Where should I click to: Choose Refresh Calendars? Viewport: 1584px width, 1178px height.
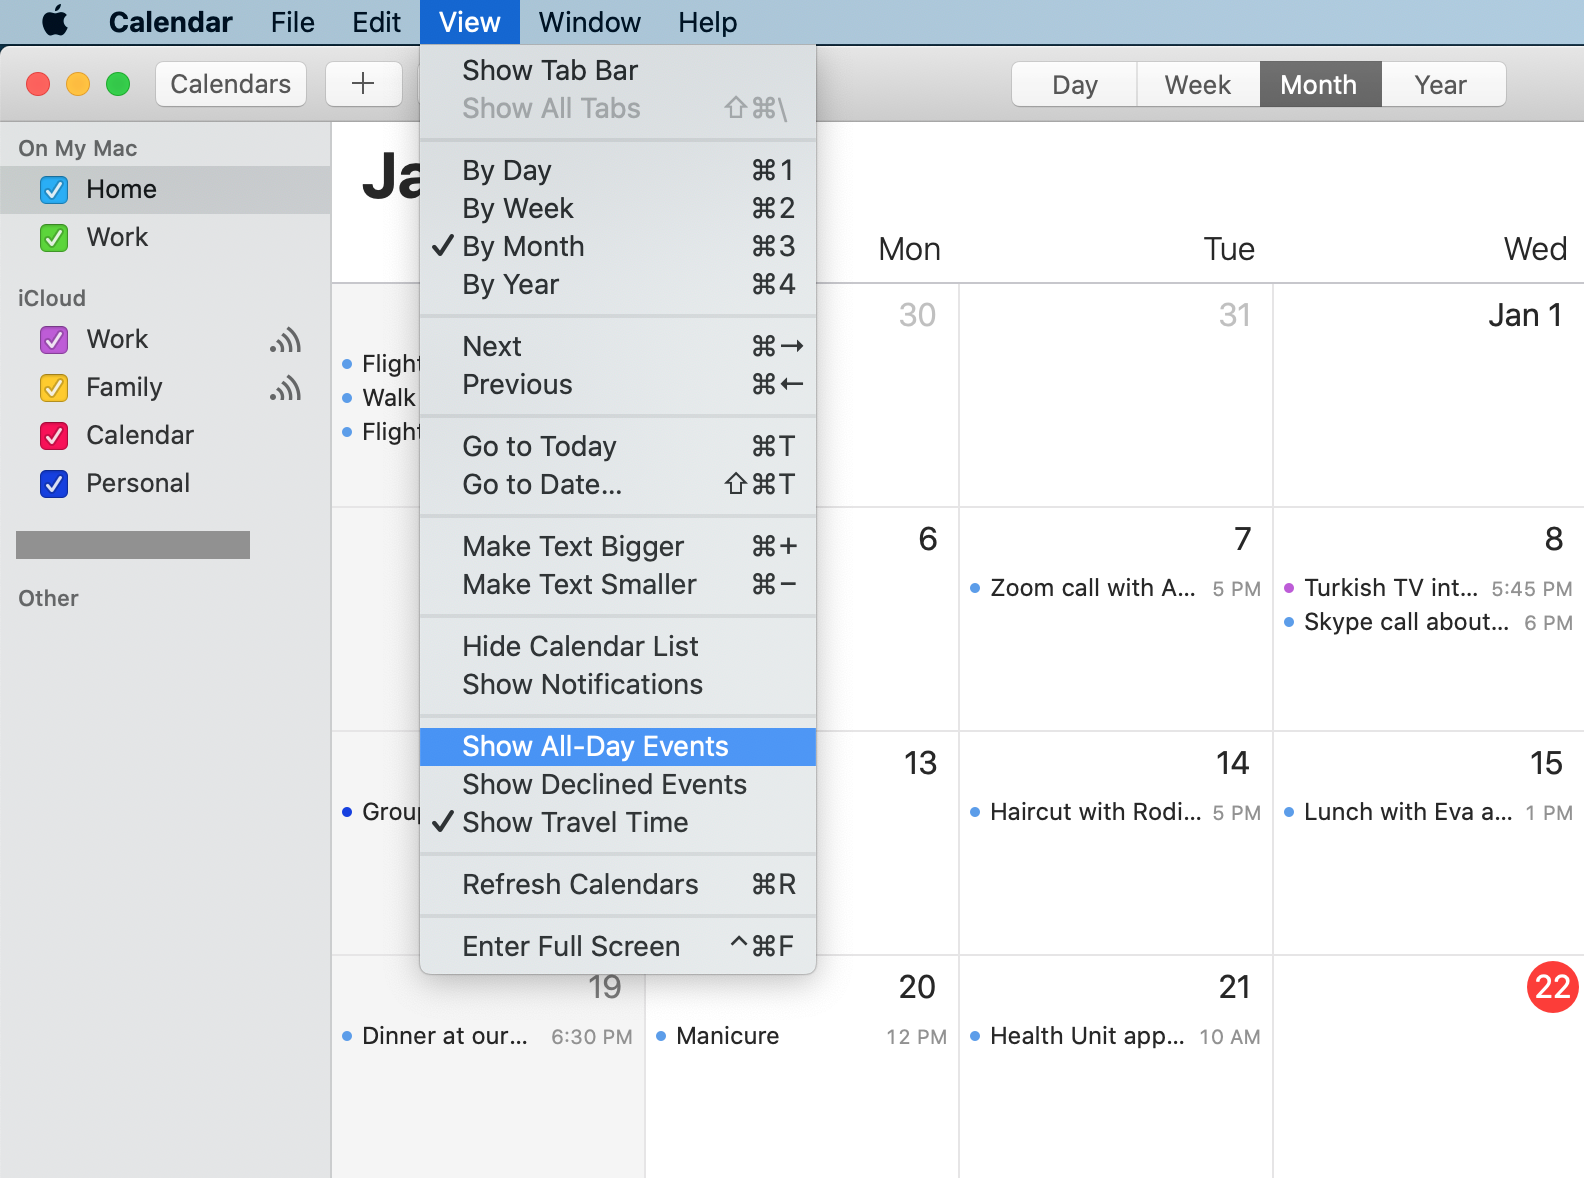(x=618, y=884)
